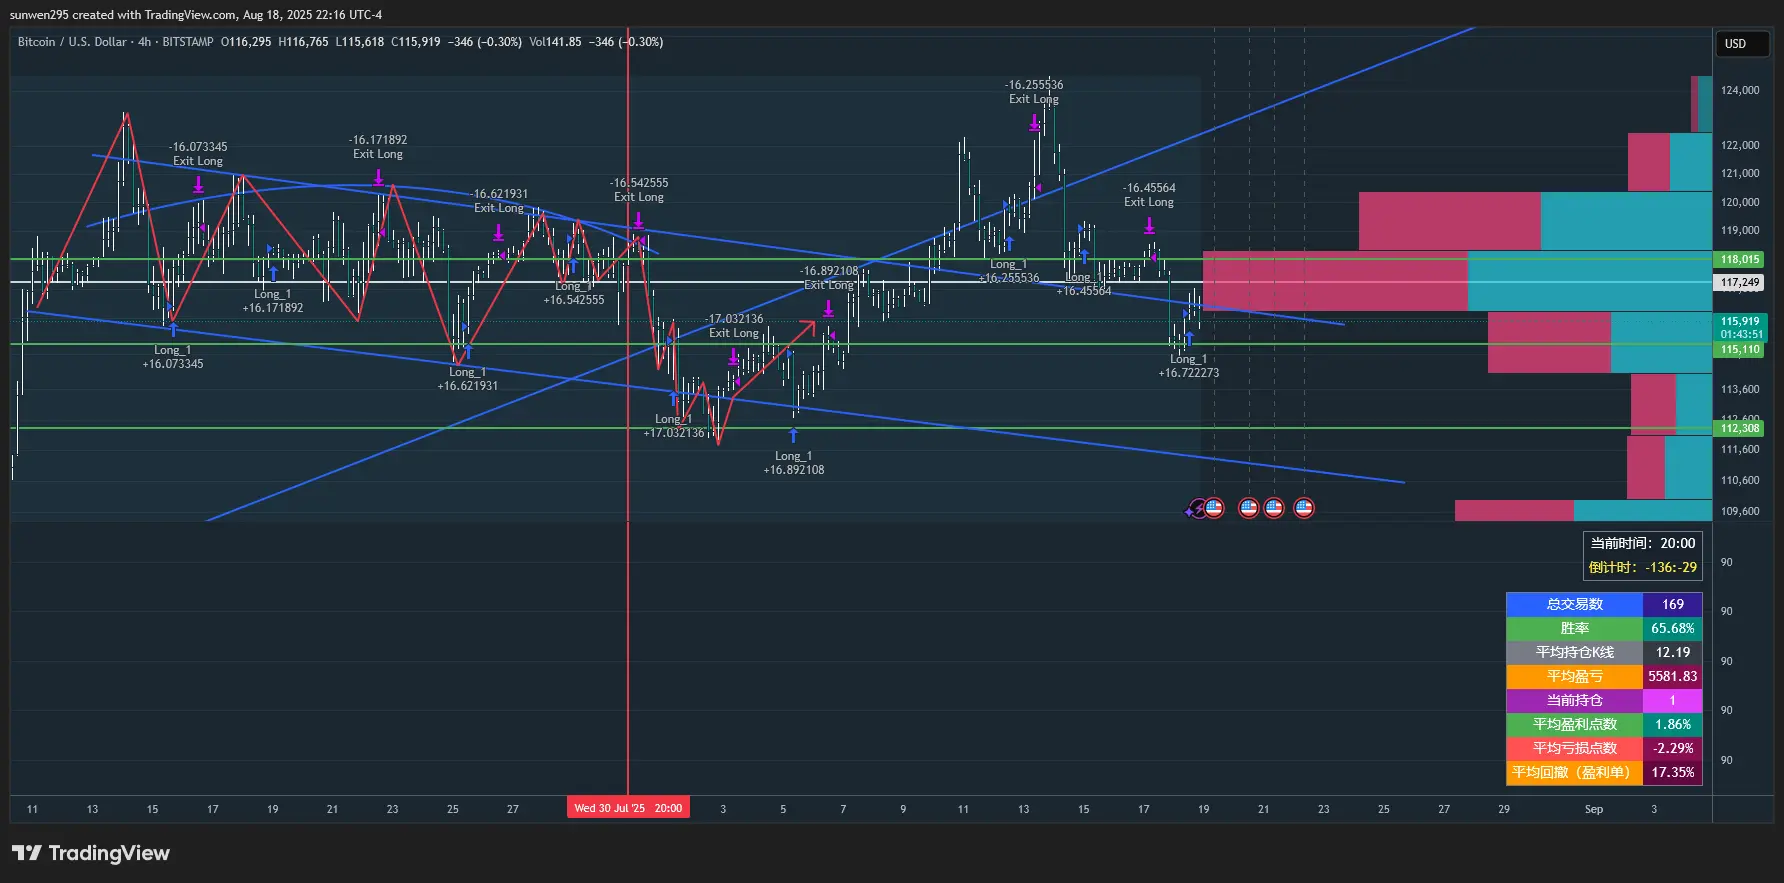This screenshot has height=883, width=1784.
Task: Select the 12.19 value cell
Action: pos(1673,652)
